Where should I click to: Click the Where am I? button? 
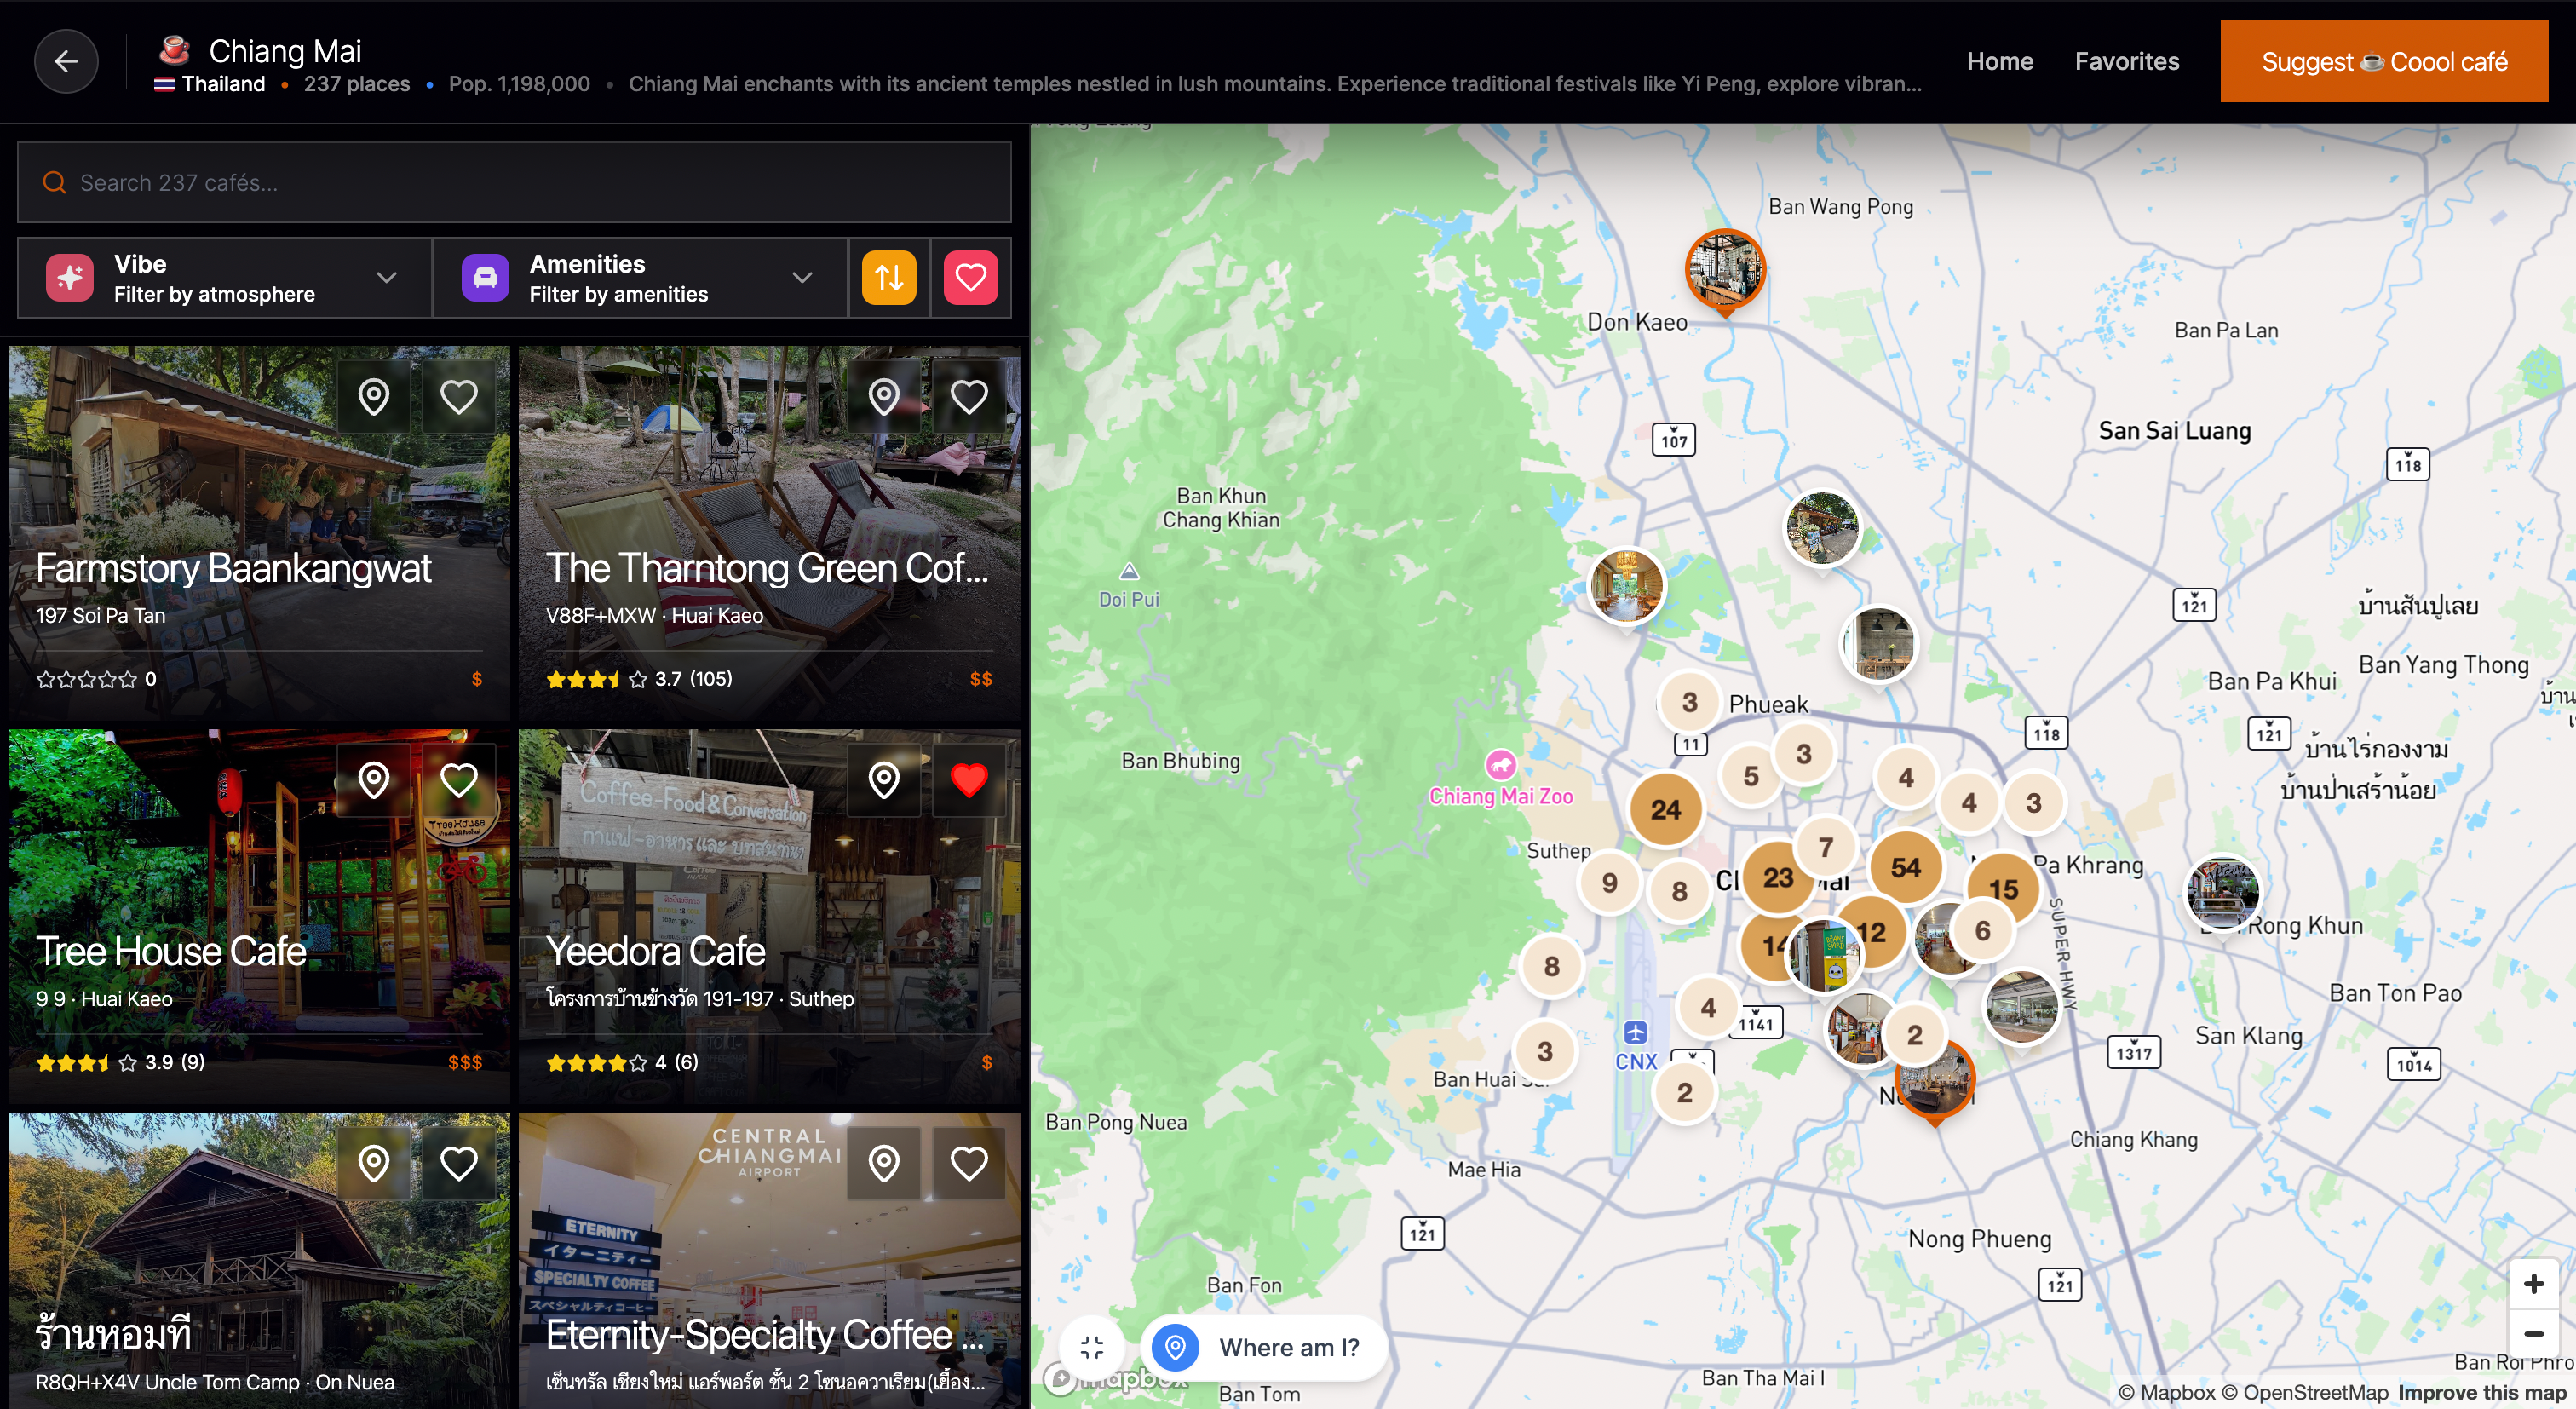point(1263,1347)
